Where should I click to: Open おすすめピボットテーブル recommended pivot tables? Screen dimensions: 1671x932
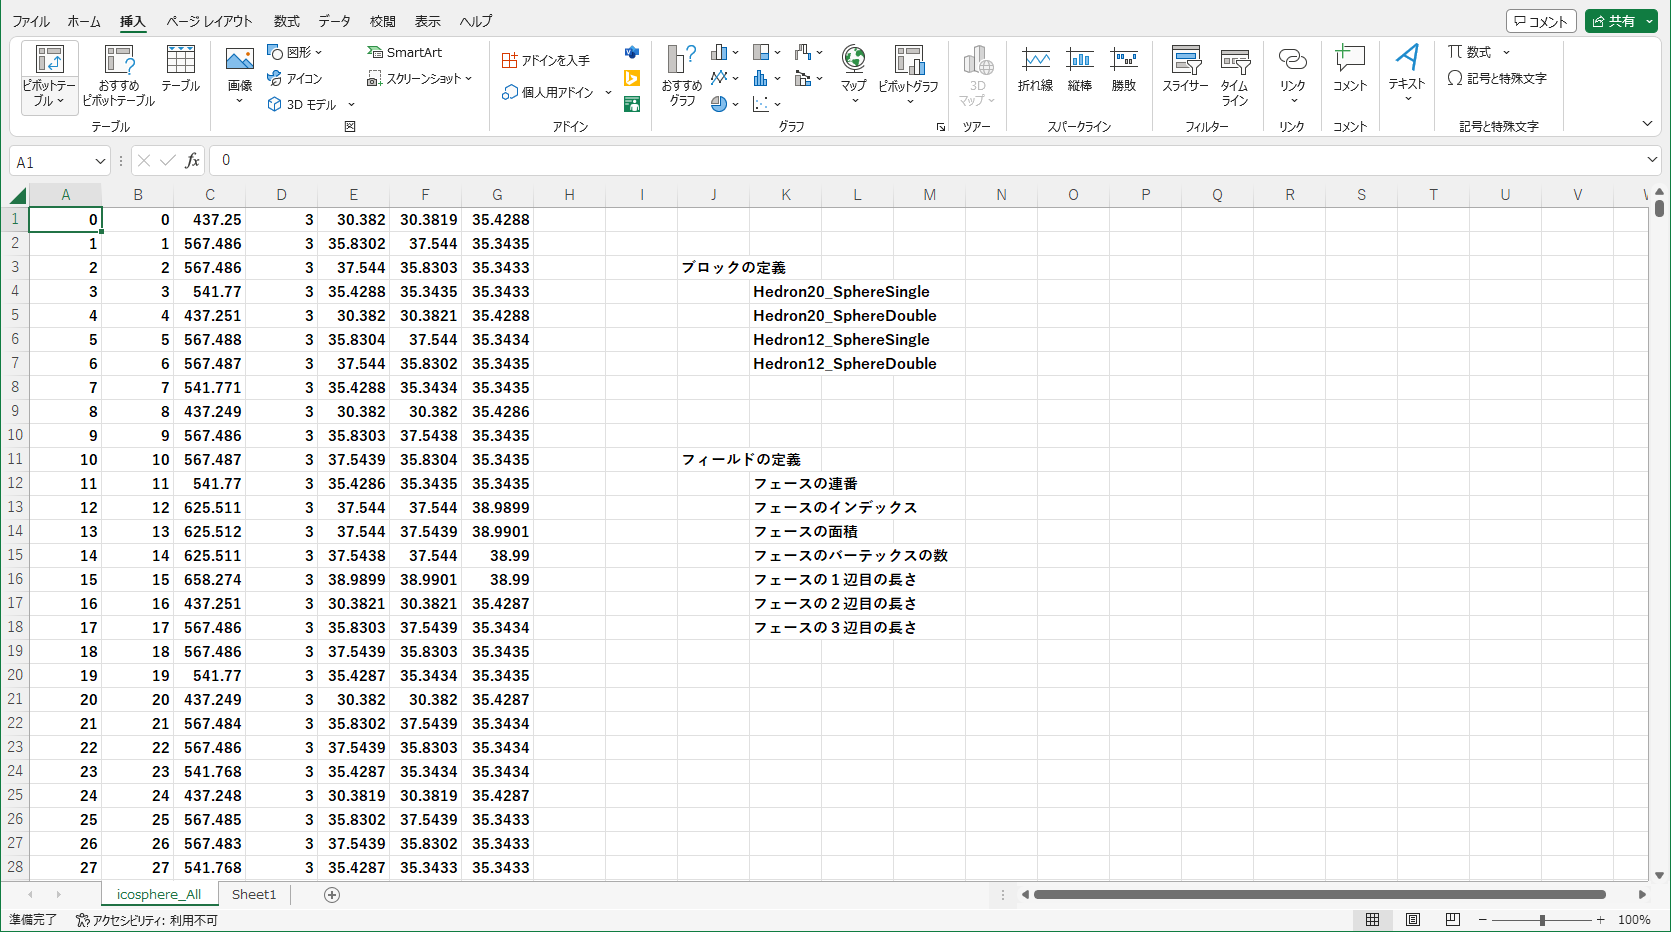(119, 75)
